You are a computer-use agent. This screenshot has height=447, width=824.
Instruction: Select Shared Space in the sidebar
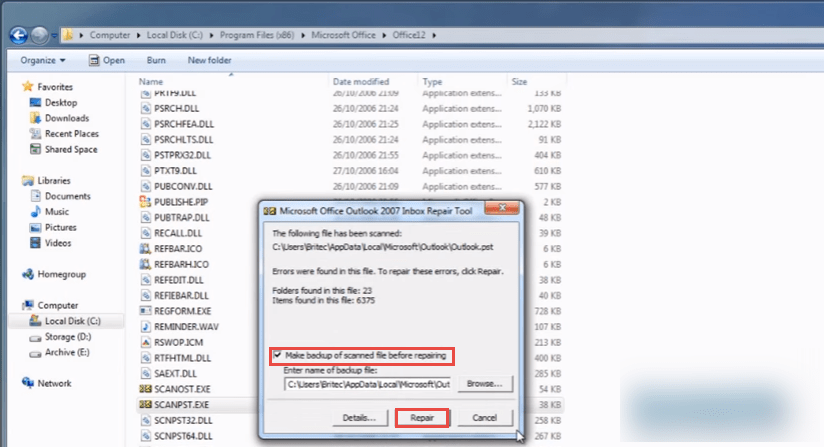coord(71,150)
